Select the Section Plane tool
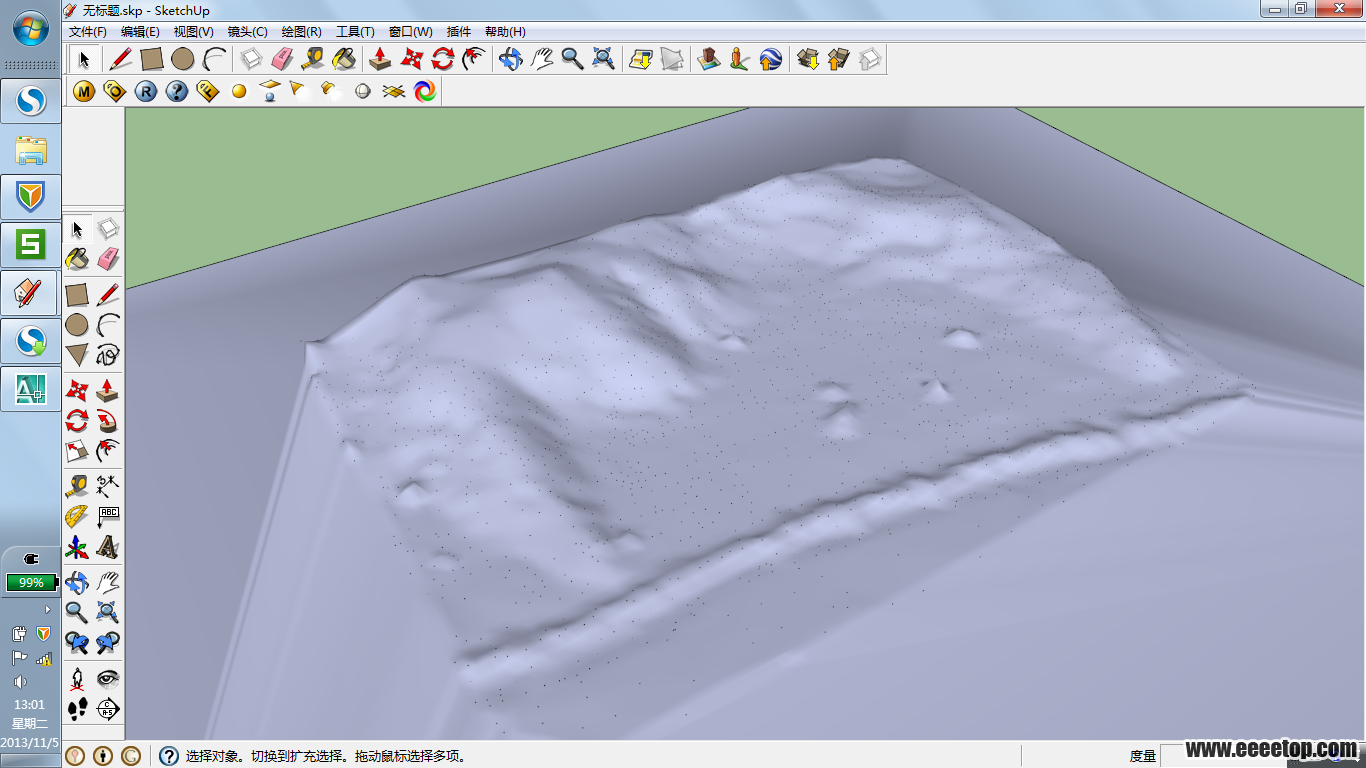This screenshot has height=768, width=1366. pos(108,710)
